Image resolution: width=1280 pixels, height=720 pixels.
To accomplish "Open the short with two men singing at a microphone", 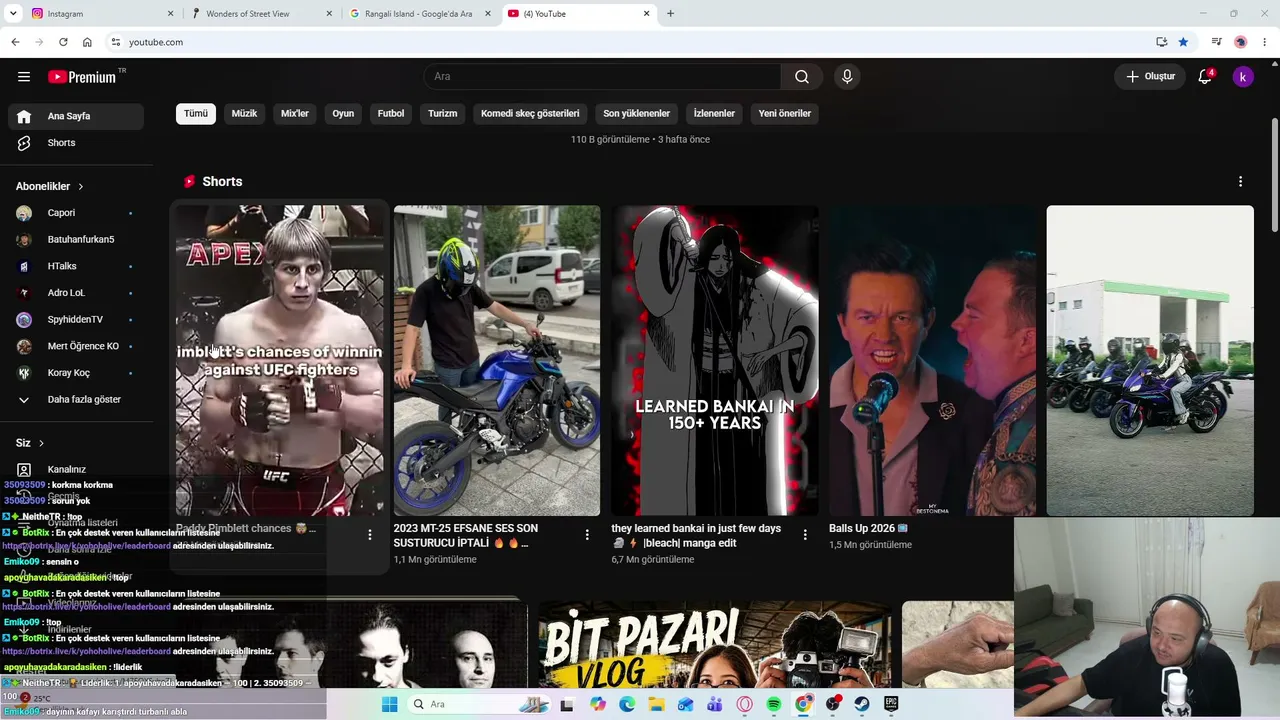I will [933, 361].
